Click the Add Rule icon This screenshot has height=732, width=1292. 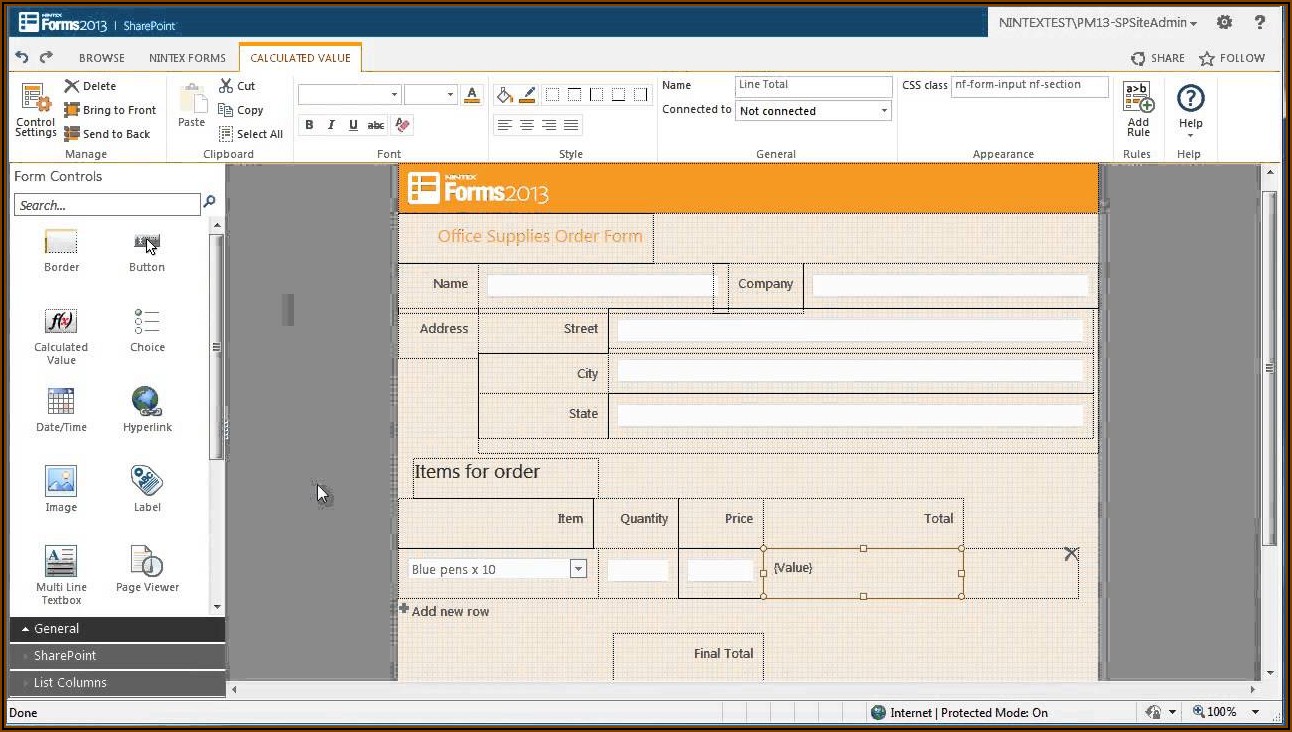[x=1138, y=98]
